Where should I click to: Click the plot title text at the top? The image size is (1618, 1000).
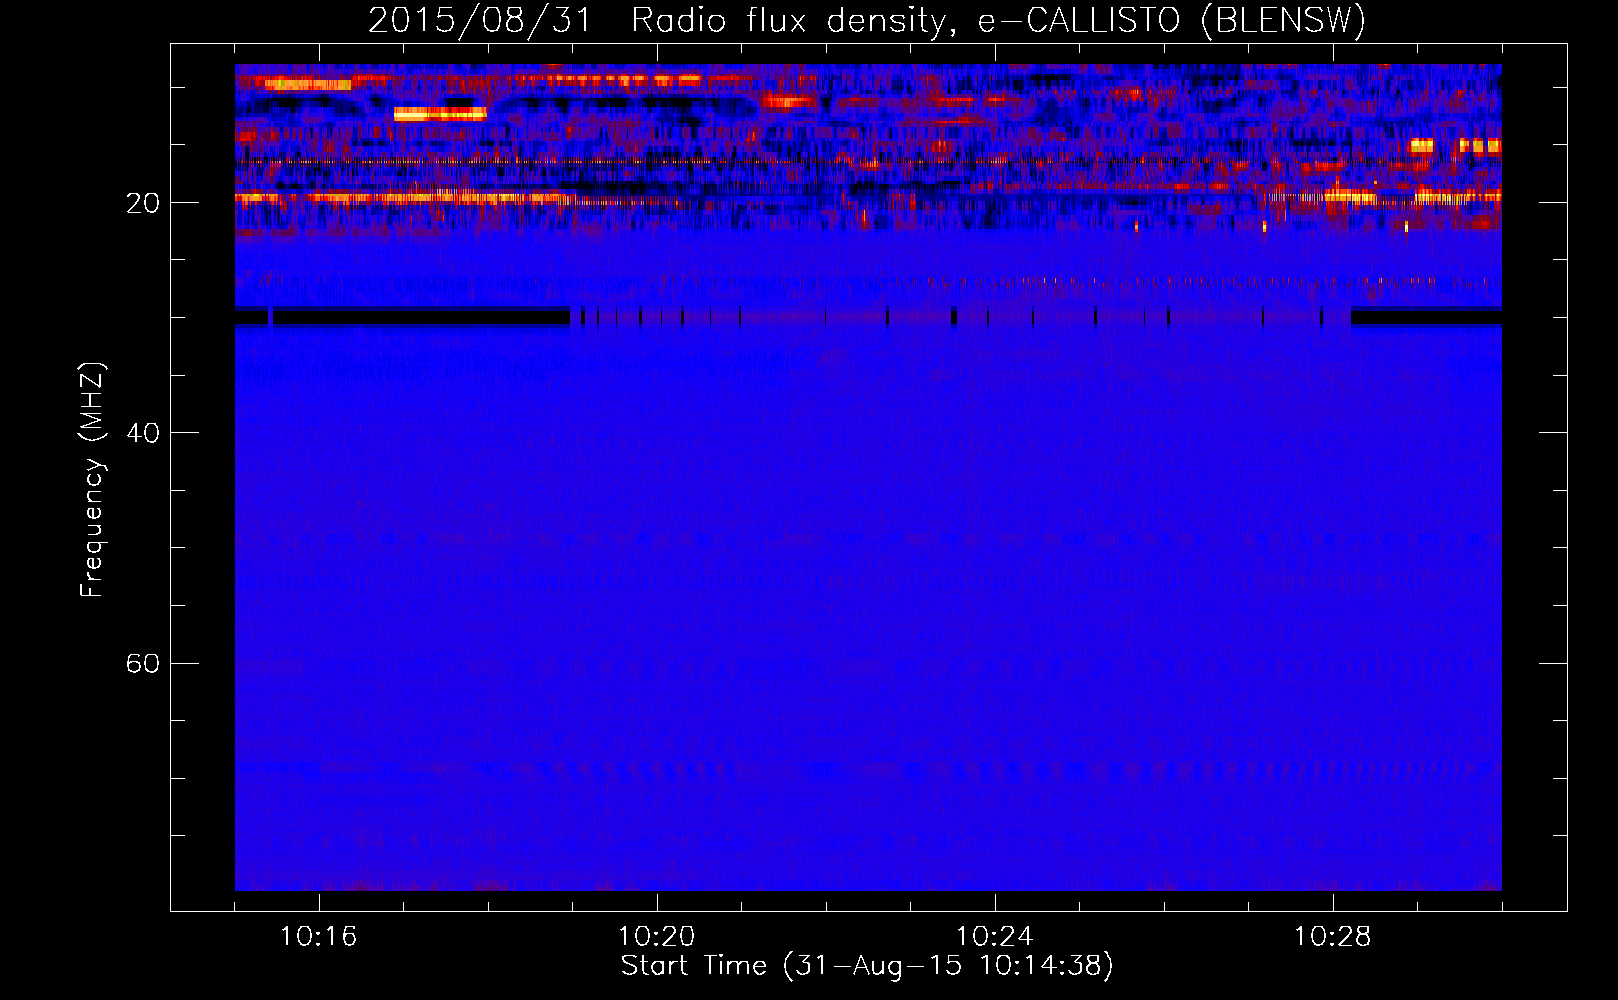pyautogui.click(x=867, y=20)
